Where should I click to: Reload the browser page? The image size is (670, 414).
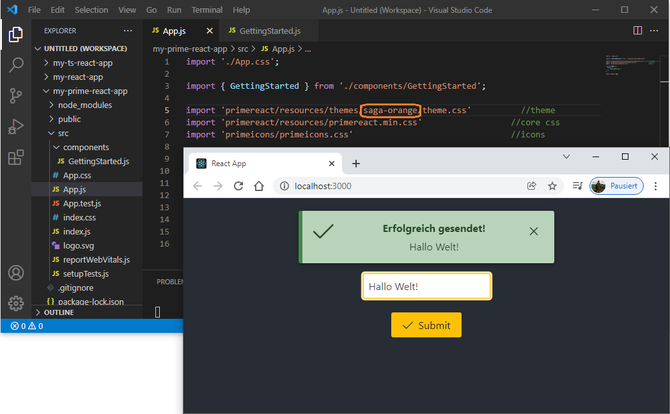239,186
